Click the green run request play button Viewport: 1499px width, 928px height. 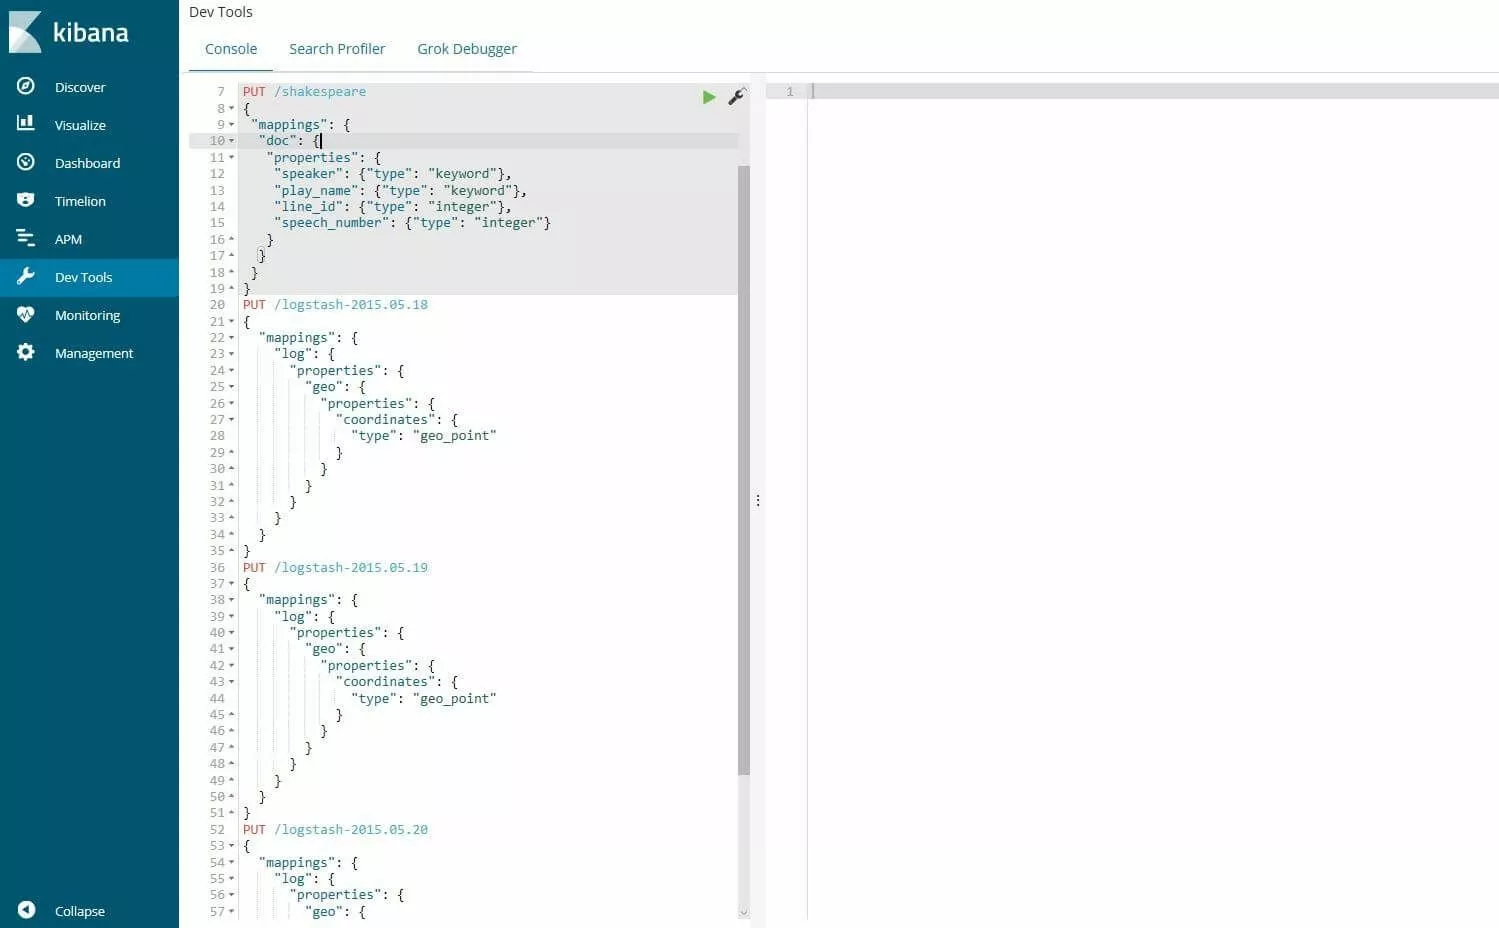(708, 97)
